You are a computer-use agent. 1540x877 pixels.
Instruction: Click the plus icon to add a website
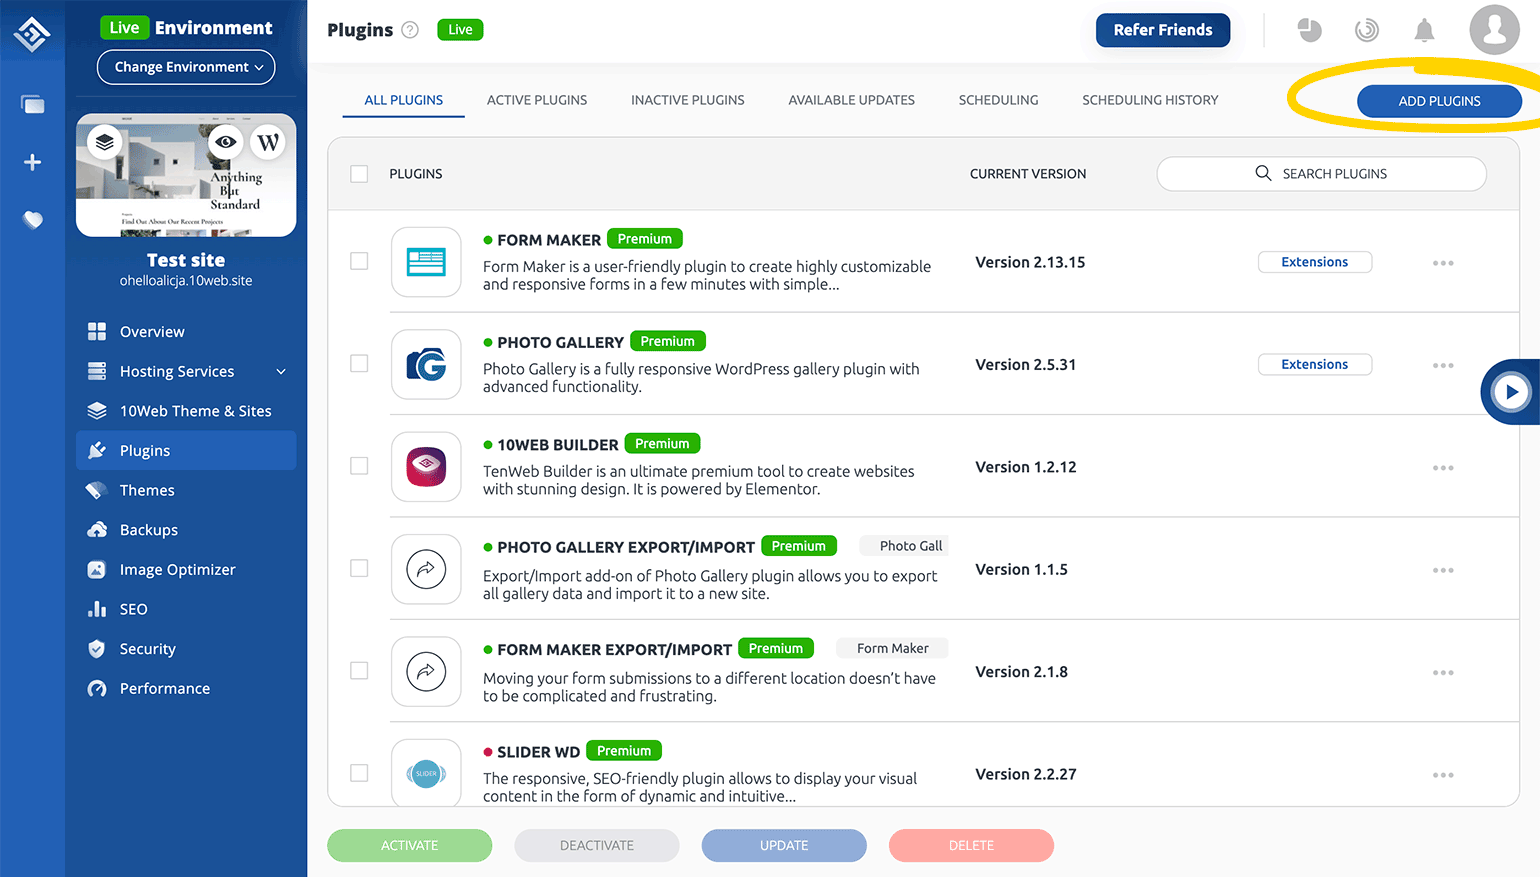(x=32, y=161)
